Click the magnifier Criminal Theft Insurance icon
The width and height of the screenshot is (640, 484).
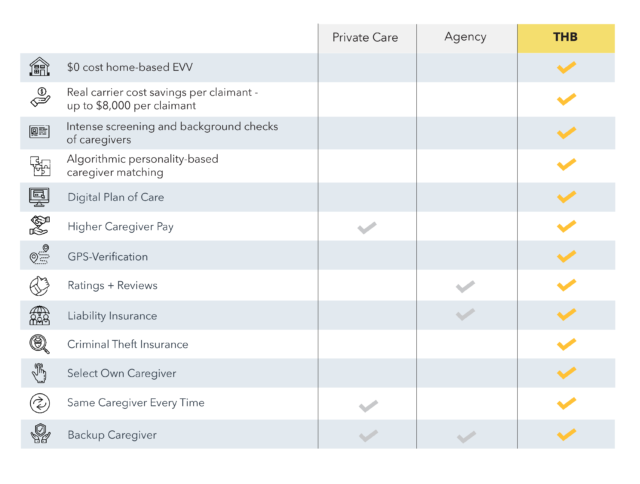click(40, 344)
